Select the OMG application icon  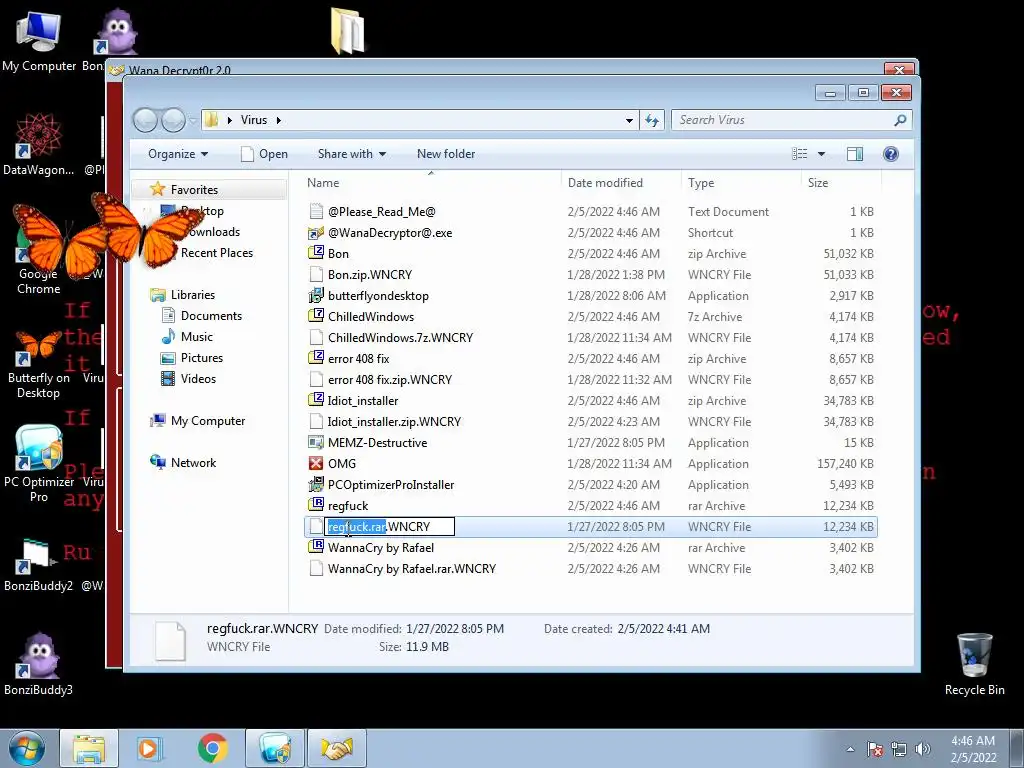tap(316, 463)
